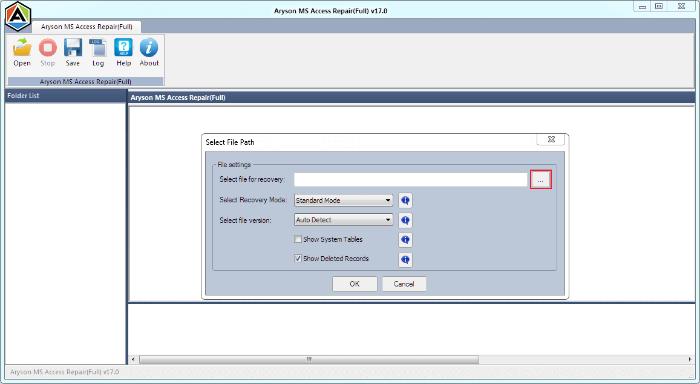Click the horizontal scrollbar thumb
This screenshot has width=700, height=384.
(309, 359)
